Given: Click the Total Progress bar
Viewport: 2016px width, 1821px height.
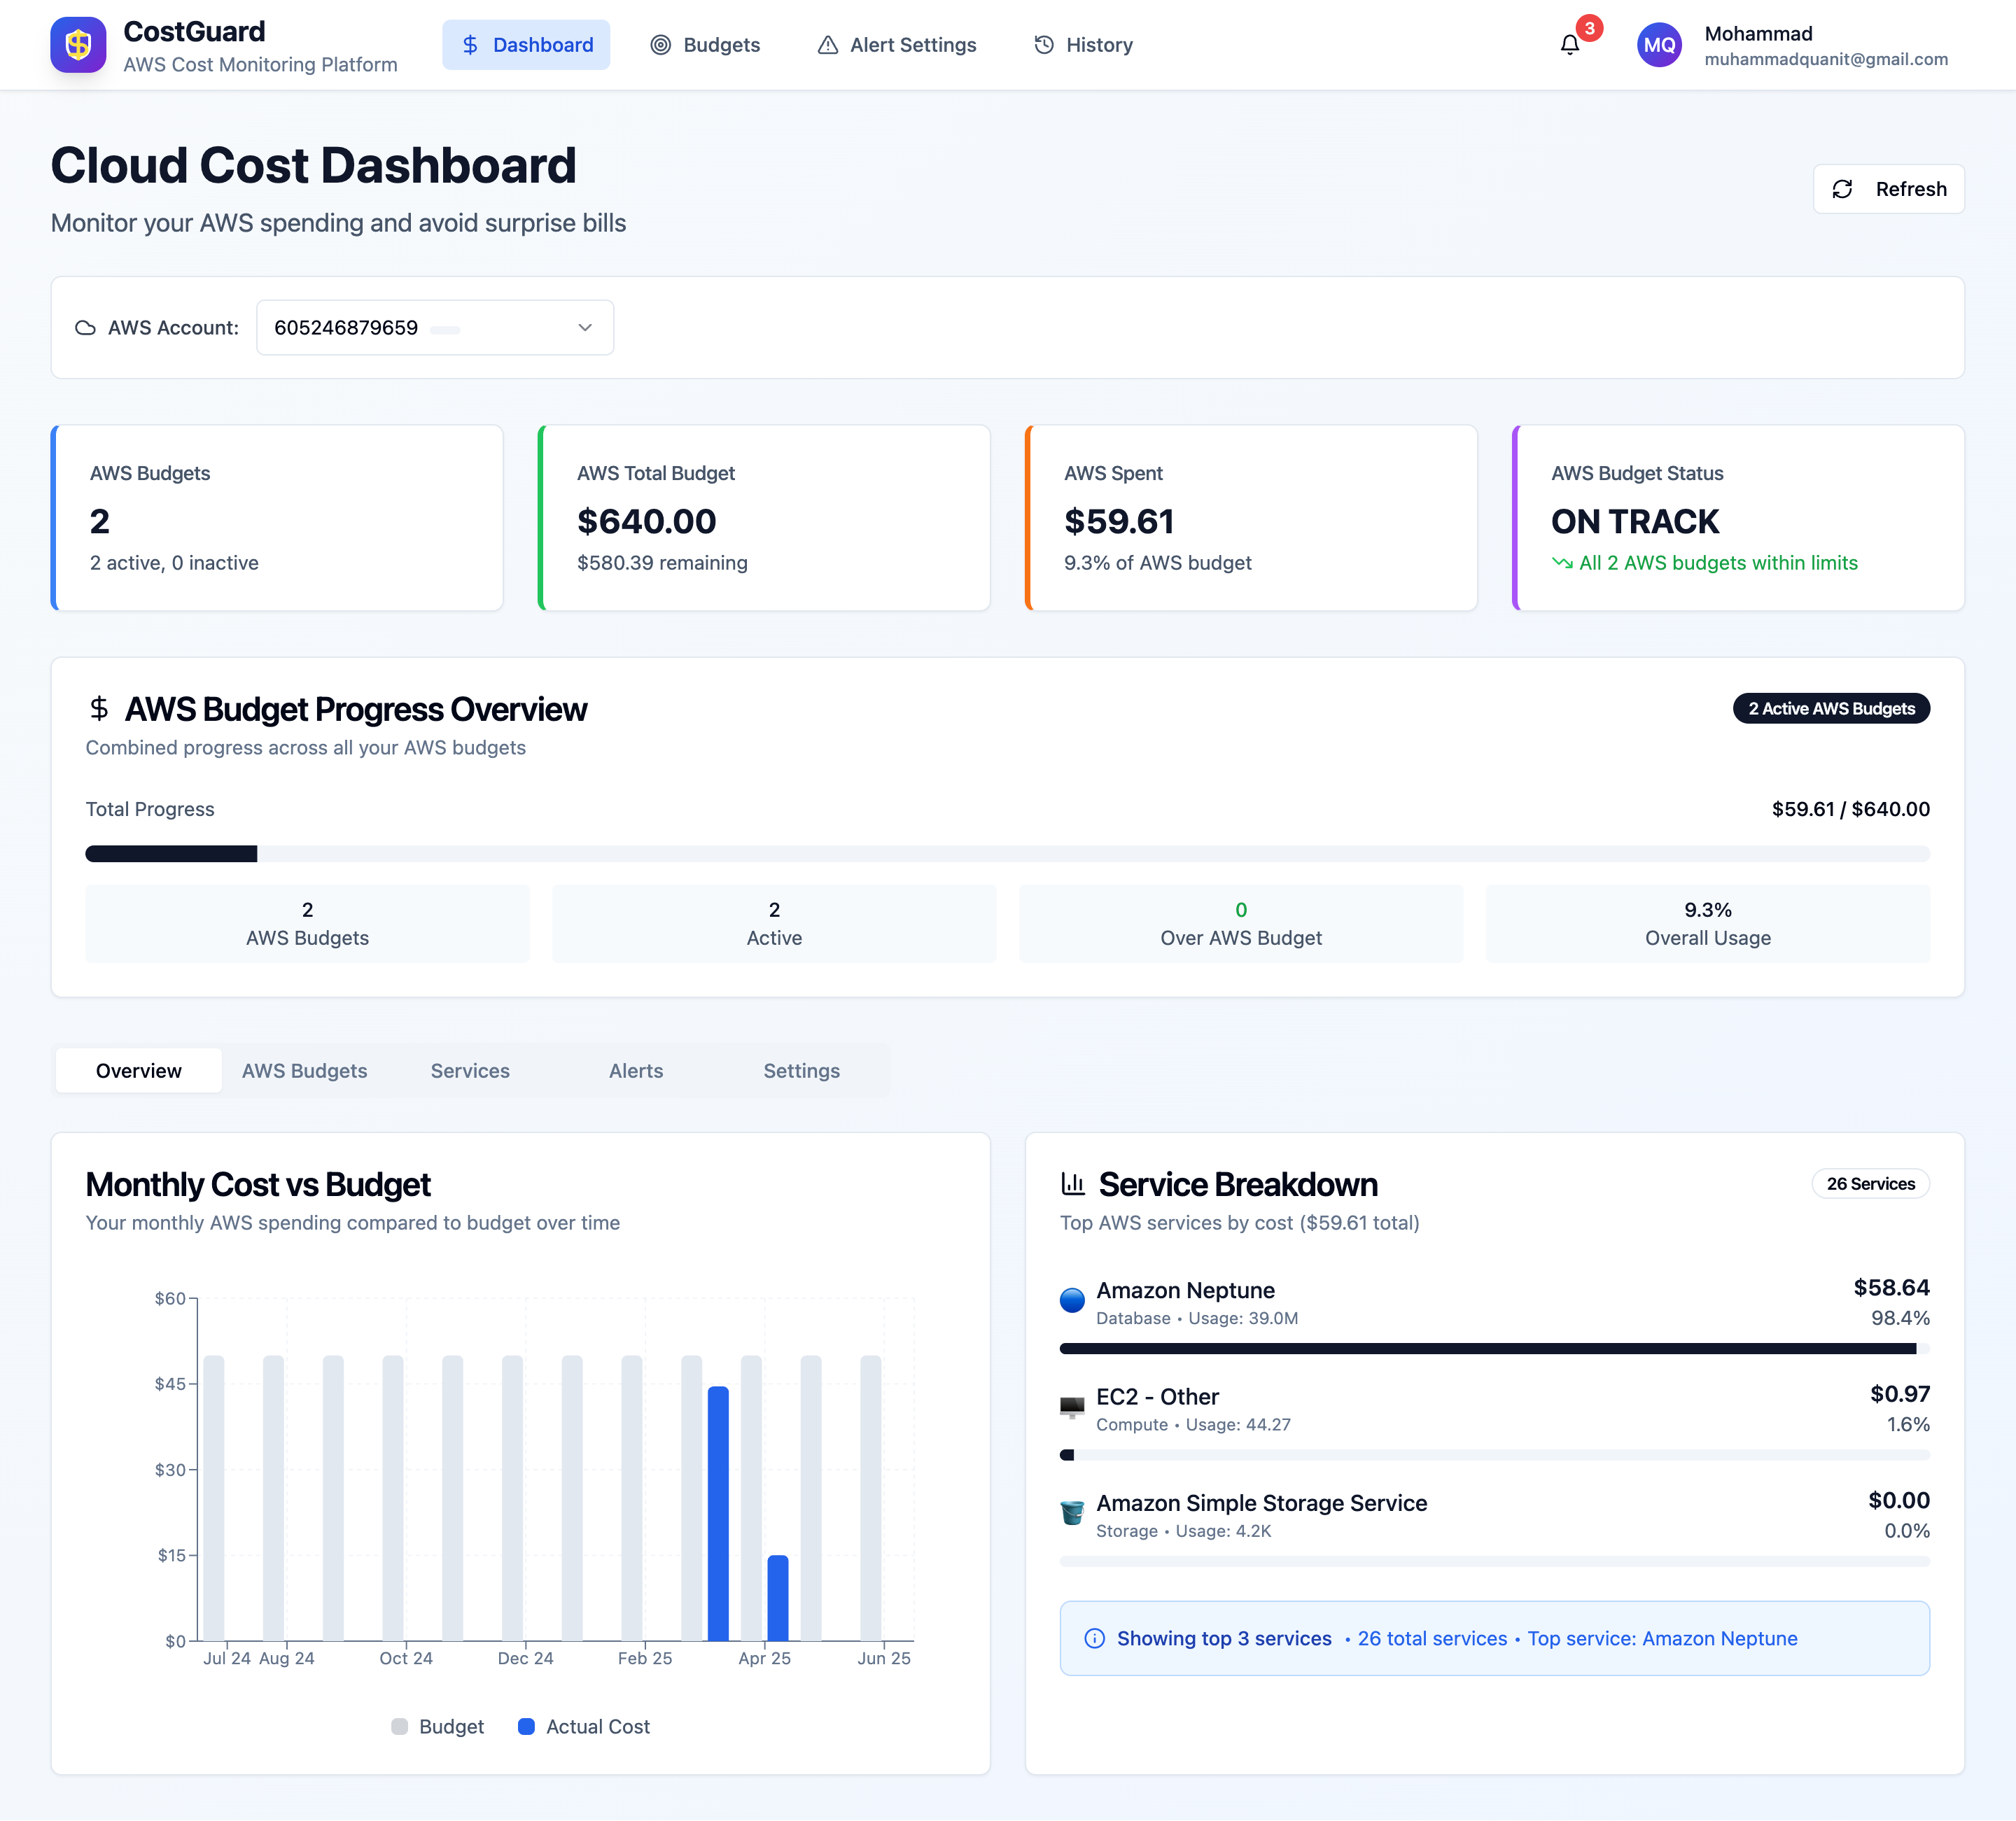Looking at the screenshot, I should click(1007, 854).
